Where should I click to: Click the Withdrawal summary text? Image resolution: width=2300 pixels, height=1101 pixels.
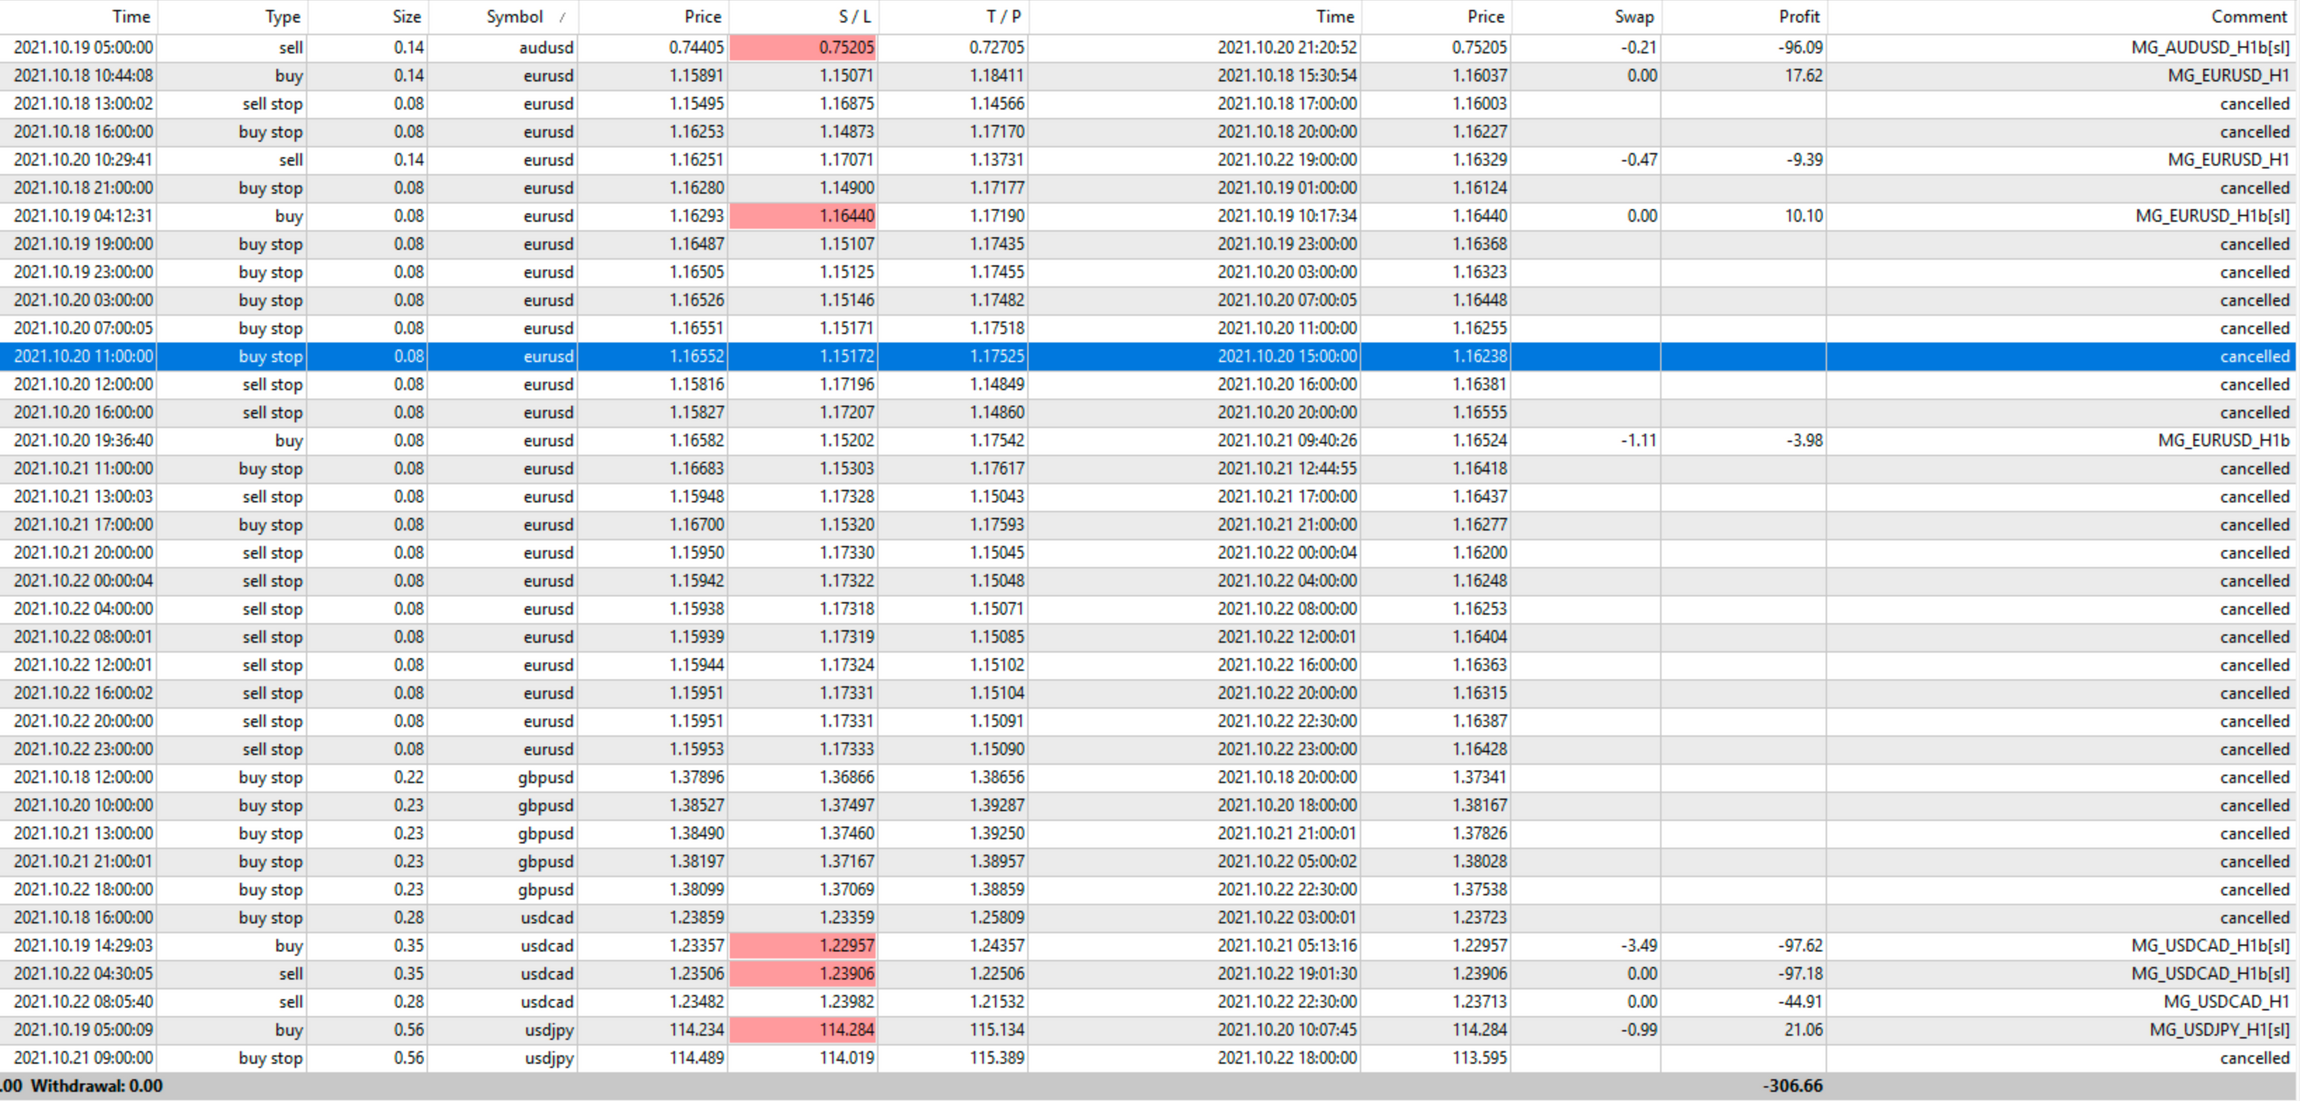point(96,1085)
